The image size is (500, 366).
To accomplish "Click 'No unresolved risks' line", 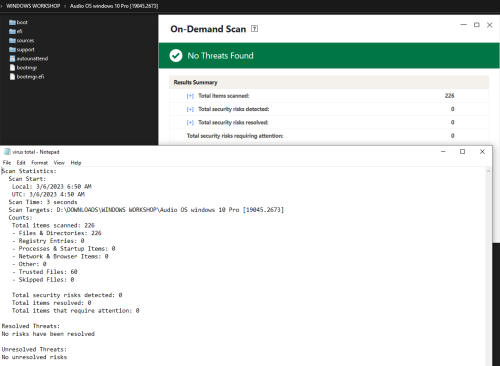I will point(34,357).
